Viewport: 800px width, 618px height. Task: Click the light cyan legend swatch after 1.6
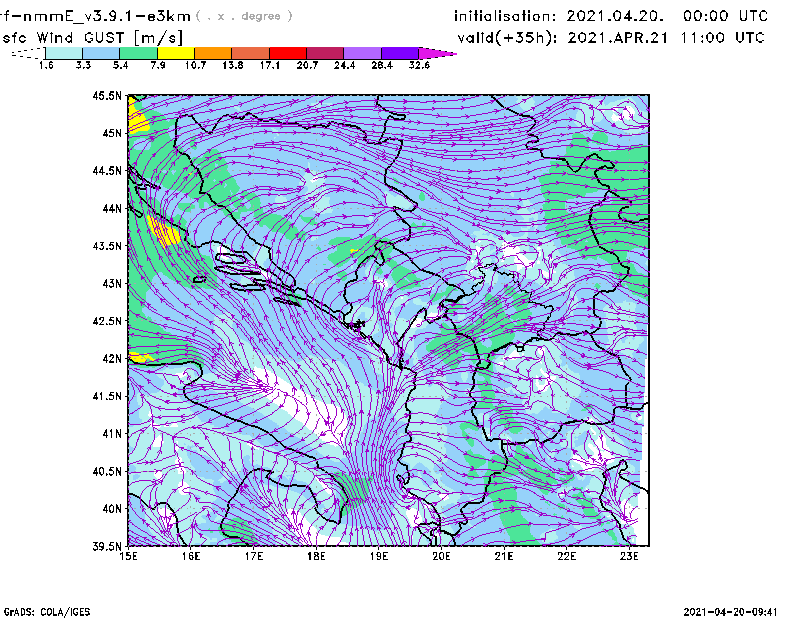(x=64, y=53)
